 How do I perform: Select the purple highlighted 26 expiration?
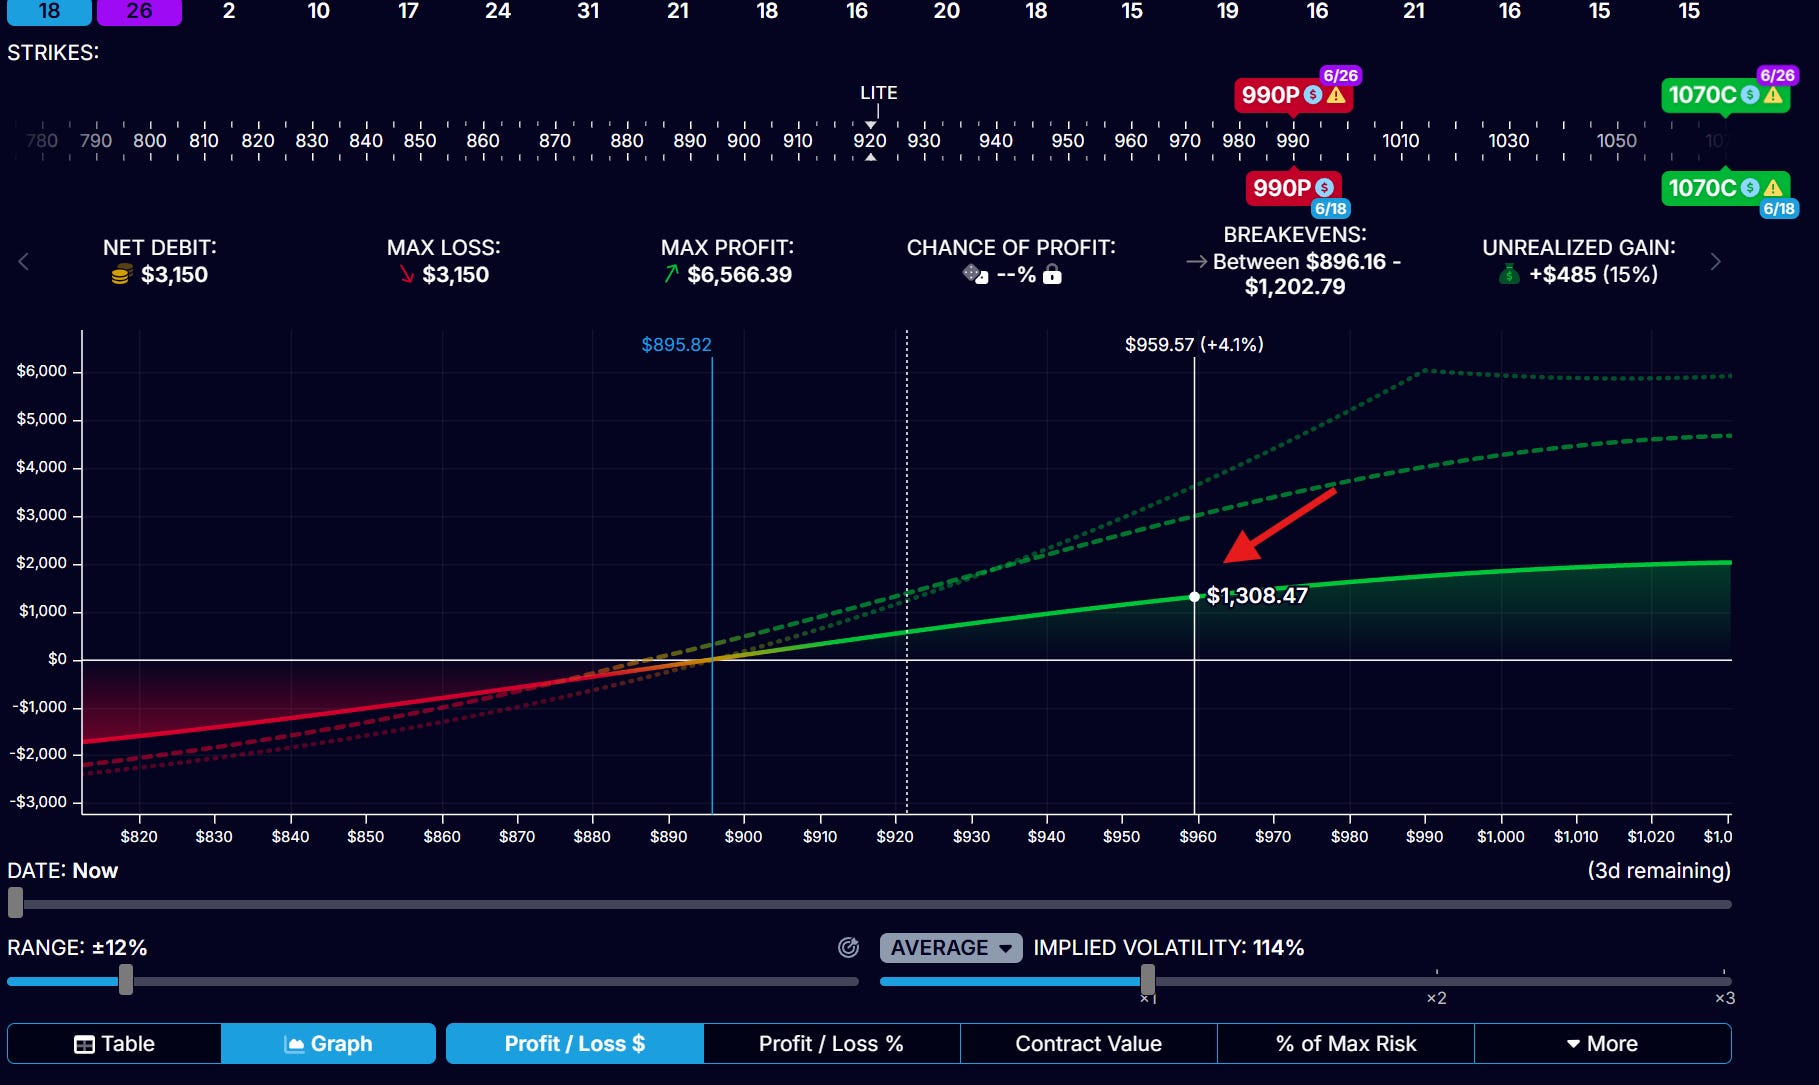tap(139, 11)
